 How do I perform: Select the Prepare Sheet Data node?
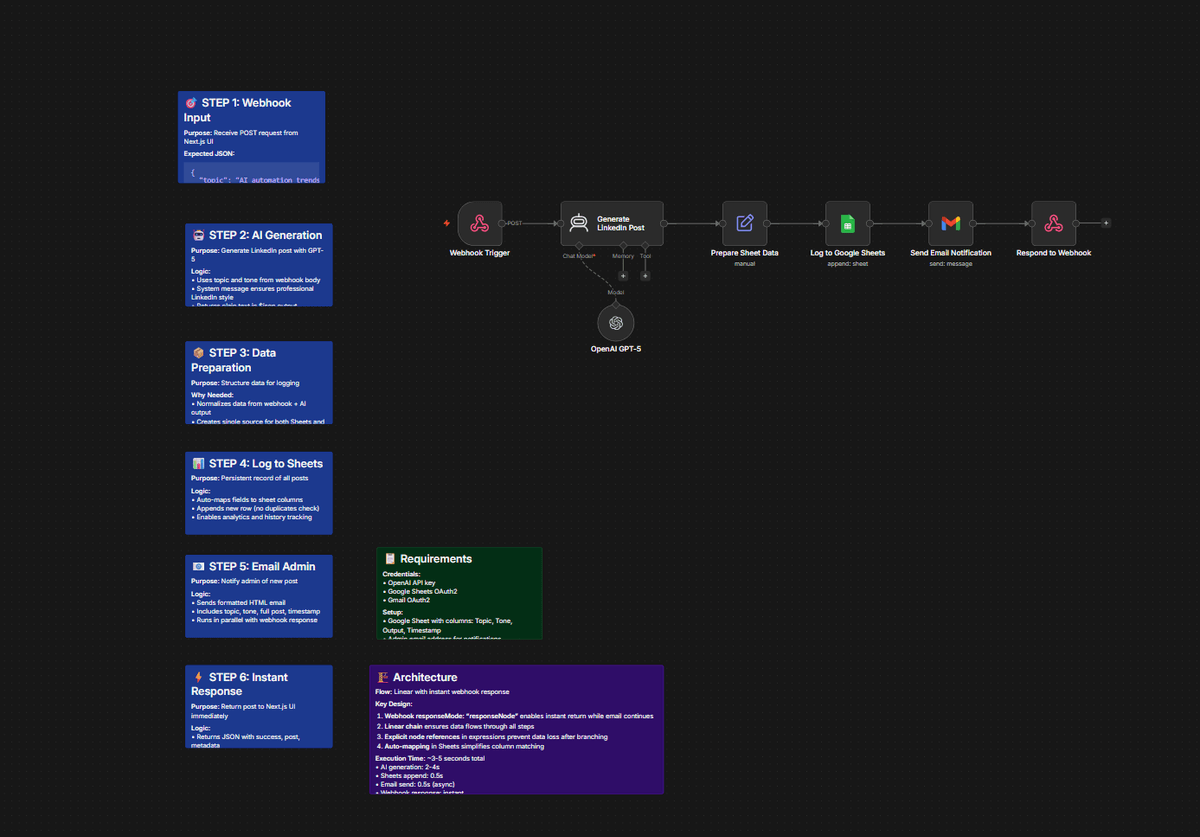745,223
